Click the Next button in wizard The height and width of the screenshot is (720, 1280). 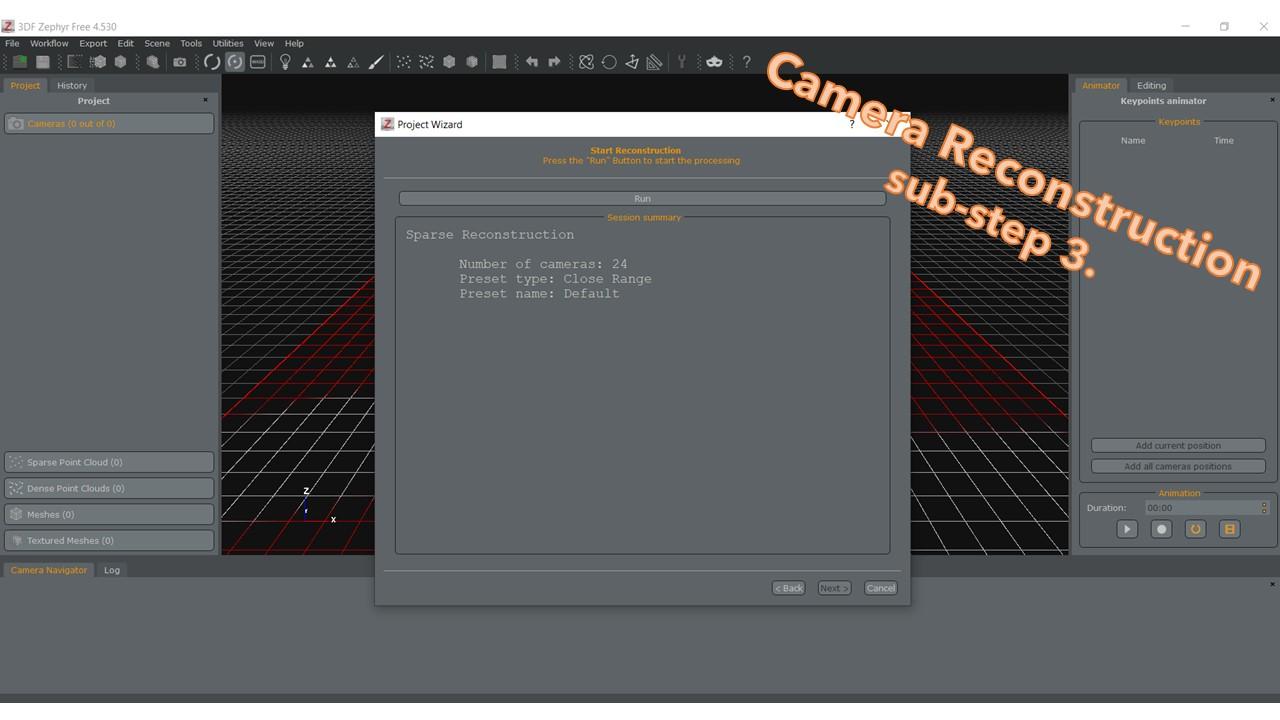834,588
